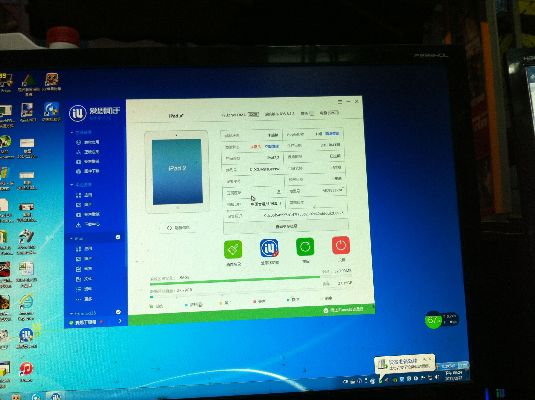Open the files item under iPad section
Image resolution: width=535 pixels, height=400 pixels.
84,279
